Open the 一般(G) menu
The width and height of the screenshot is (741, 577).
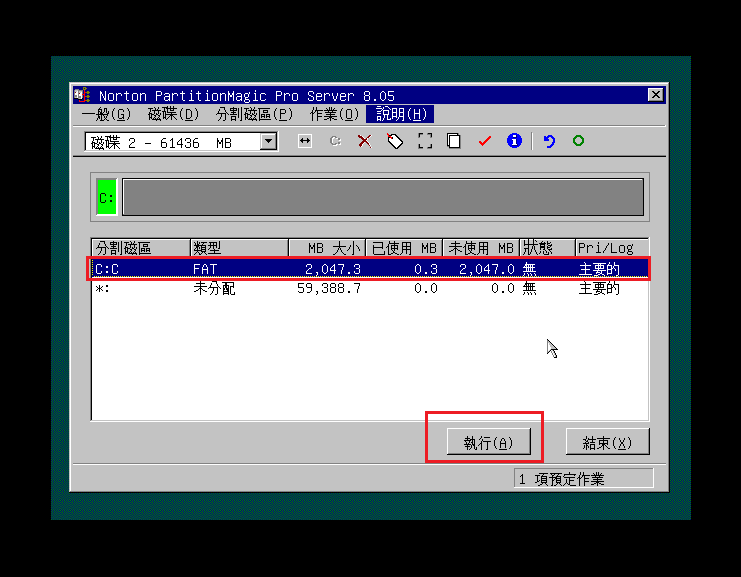tap(106, 115)
